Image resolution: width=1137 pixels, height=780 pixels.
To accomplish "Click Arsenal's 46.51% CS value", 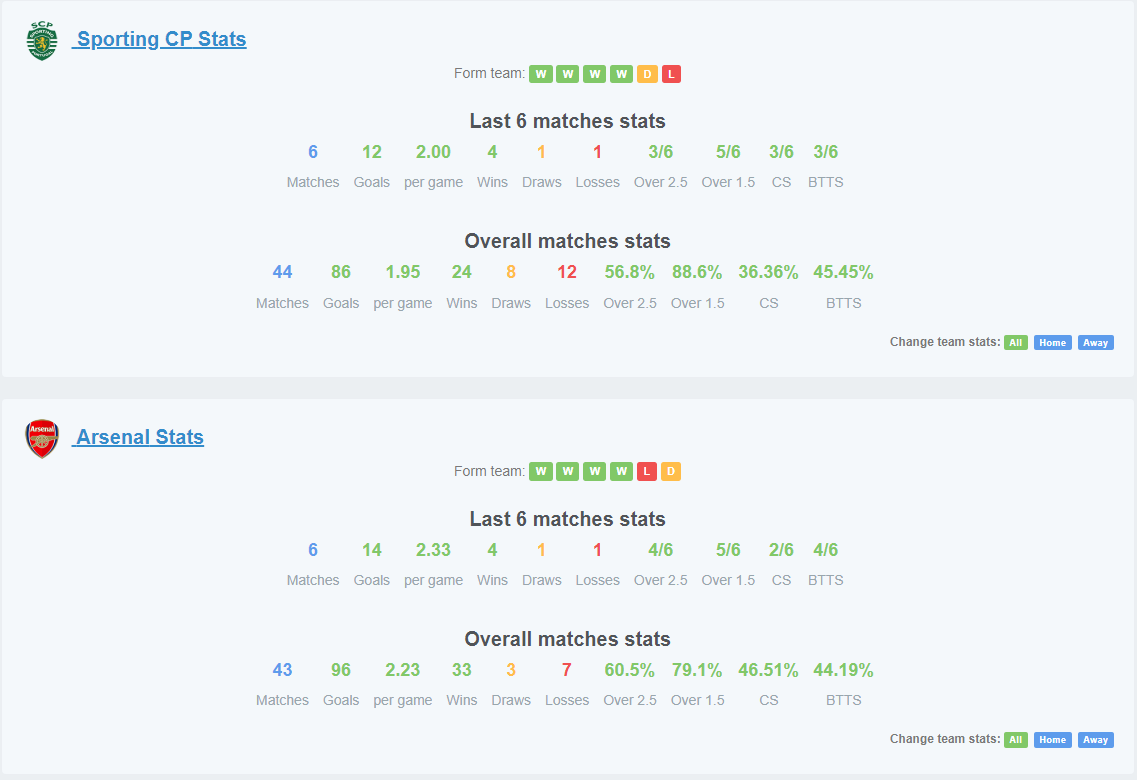I will pyautogui.click(x=768, y=670).
